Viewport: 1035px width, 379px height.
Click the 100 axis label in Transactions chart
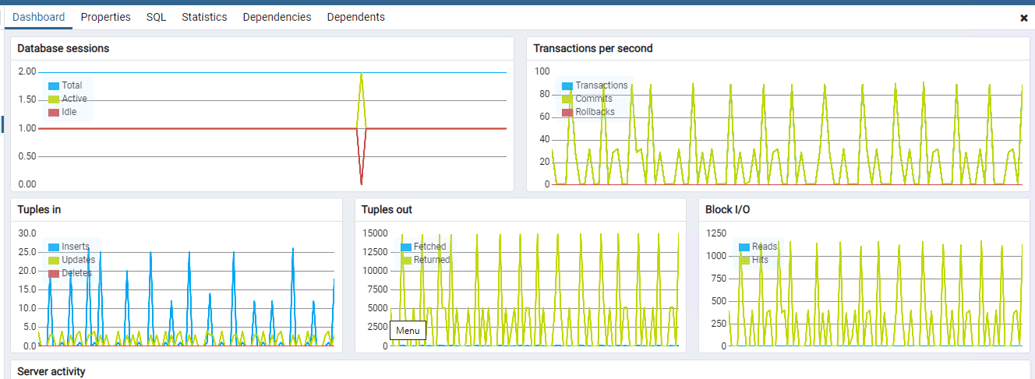click(x=542, y=71)
